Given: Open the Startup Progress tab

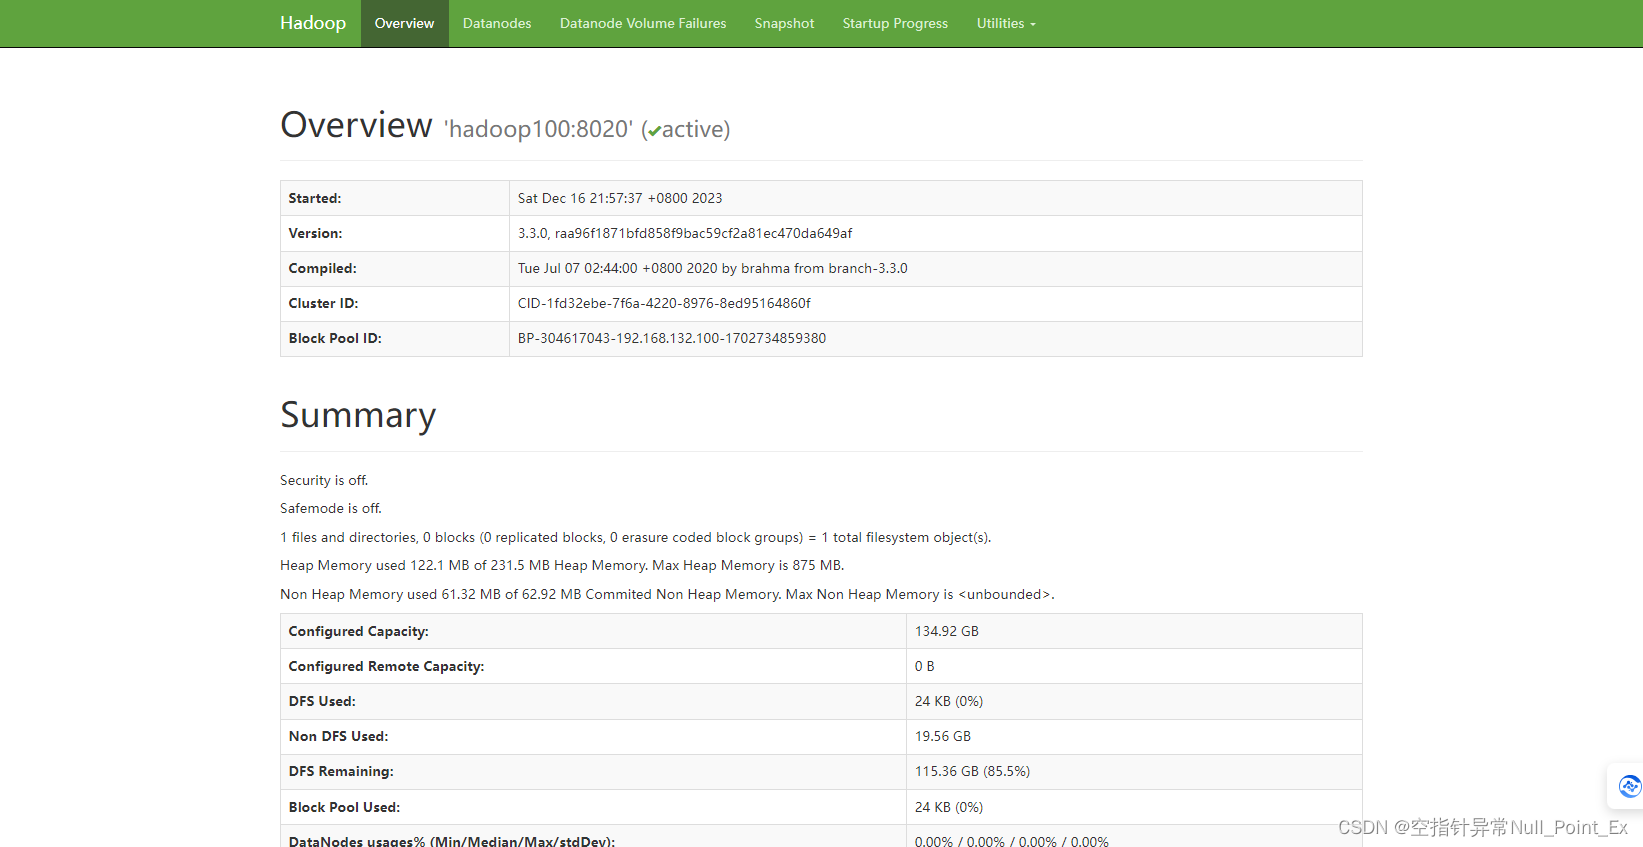Looking at the screenshot, I should pyautogui.click(x=895, y=23).
